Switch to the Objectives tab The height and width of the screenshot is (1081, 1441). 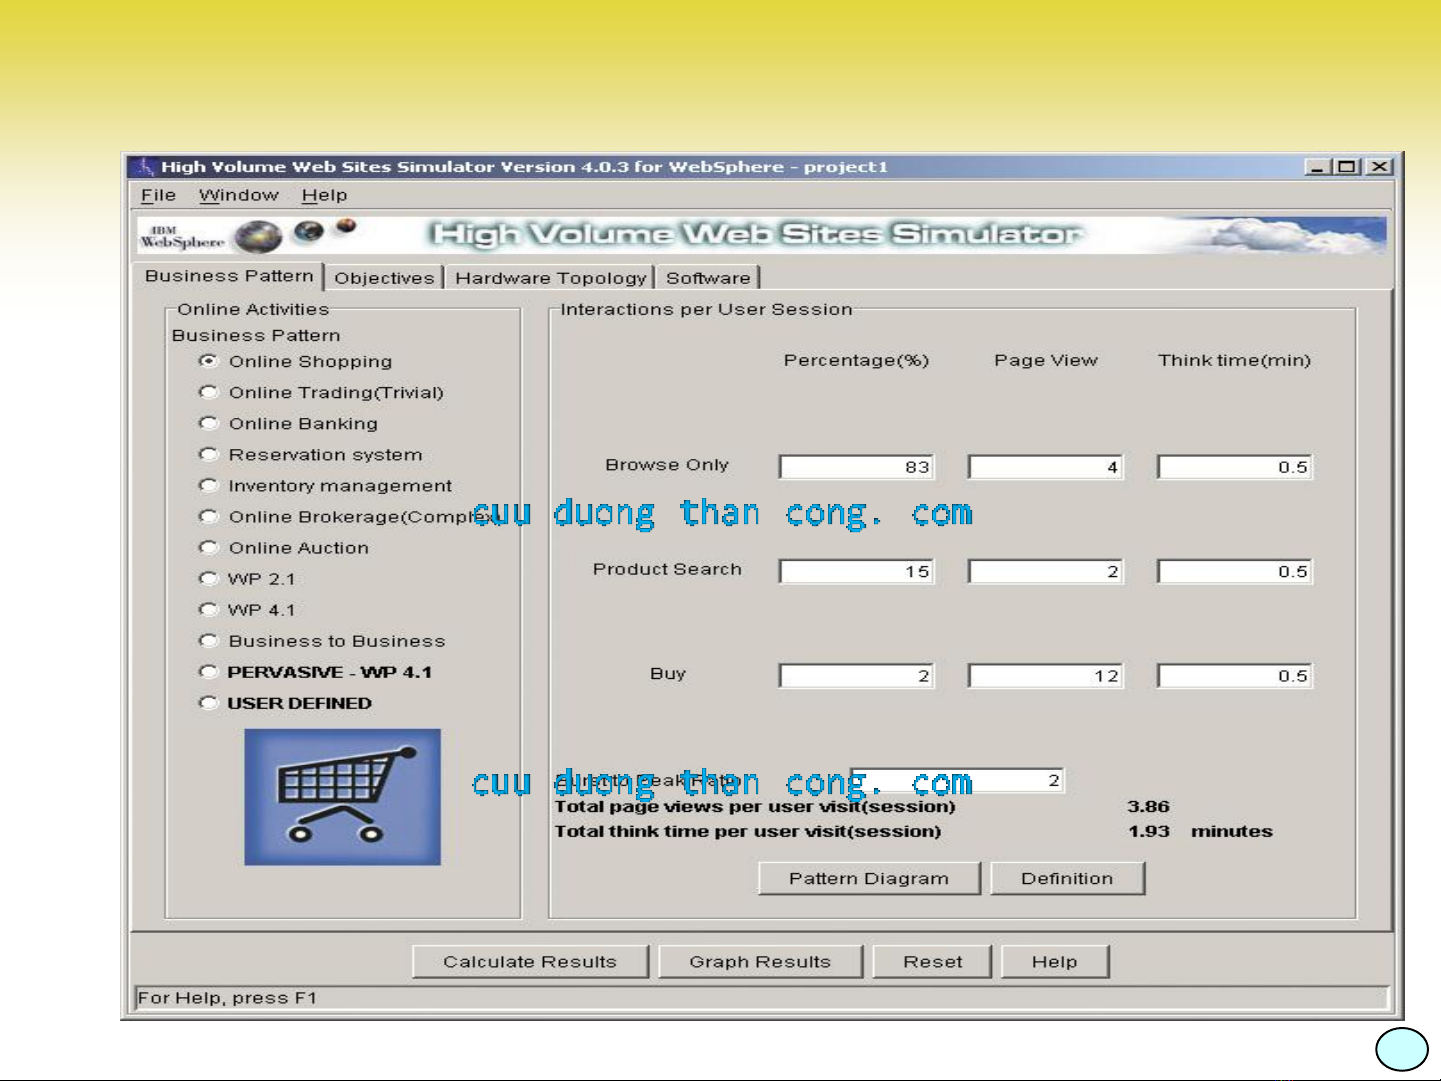click(384, 278)
